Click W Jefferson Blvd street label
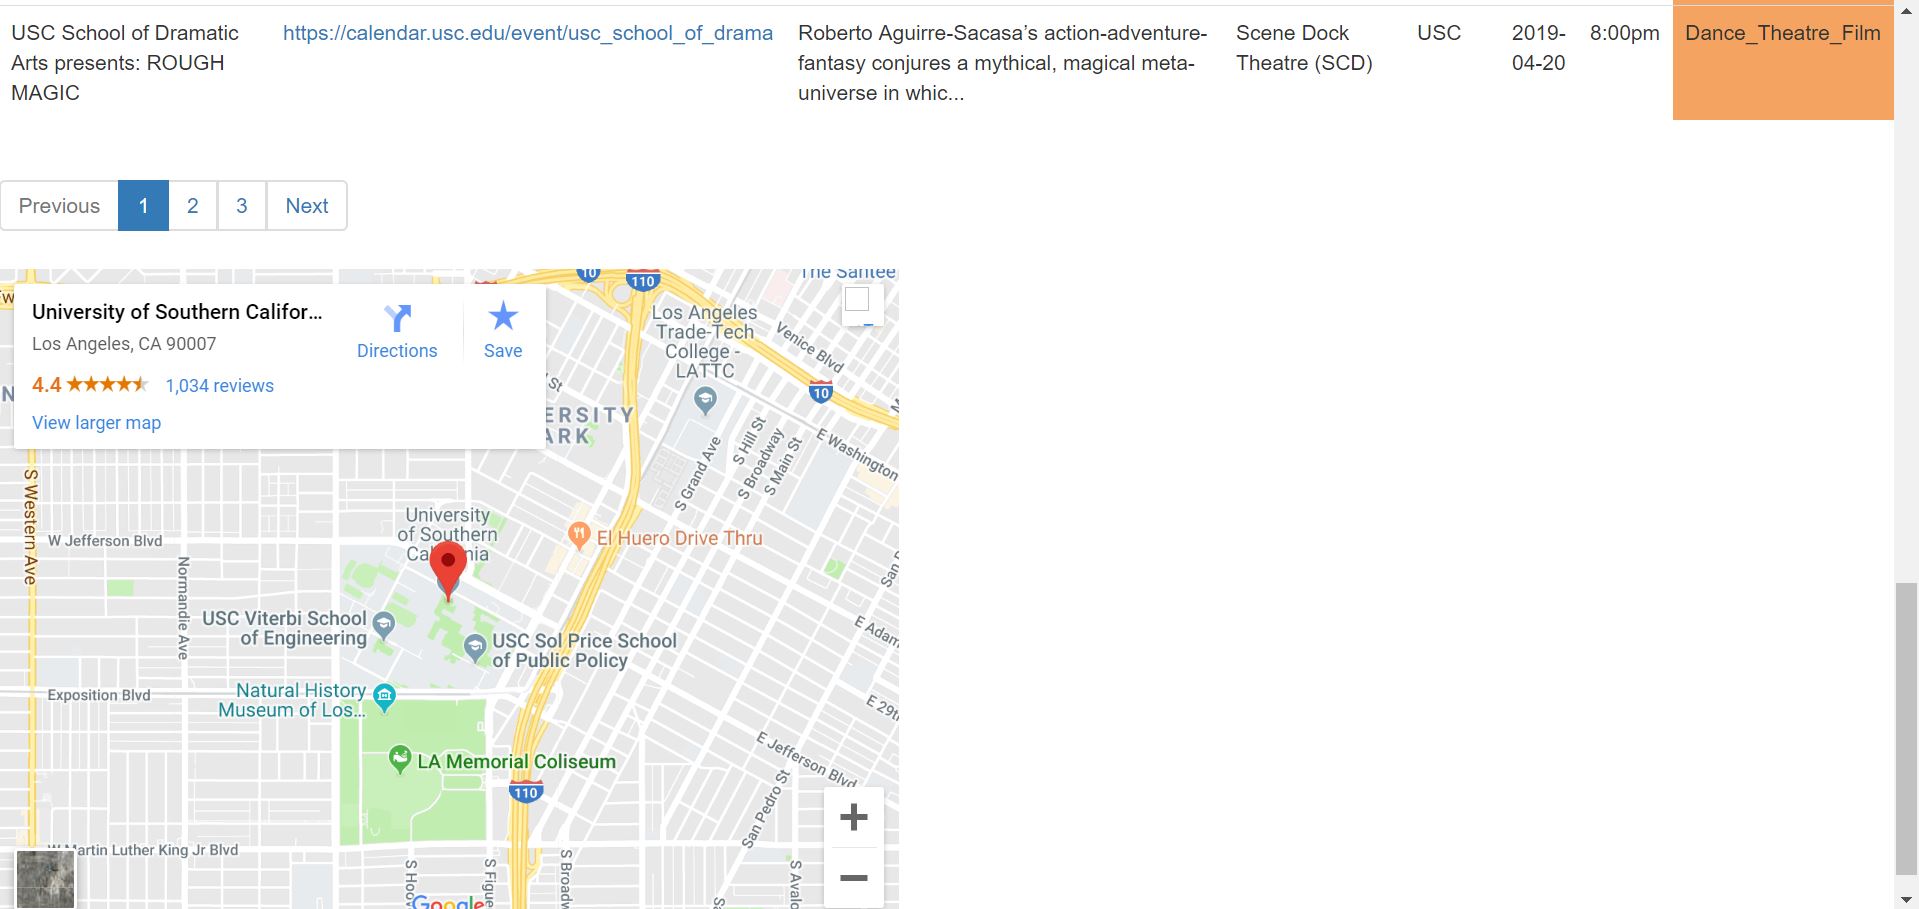Screen dimensions: 1919x909 (105, 541)
